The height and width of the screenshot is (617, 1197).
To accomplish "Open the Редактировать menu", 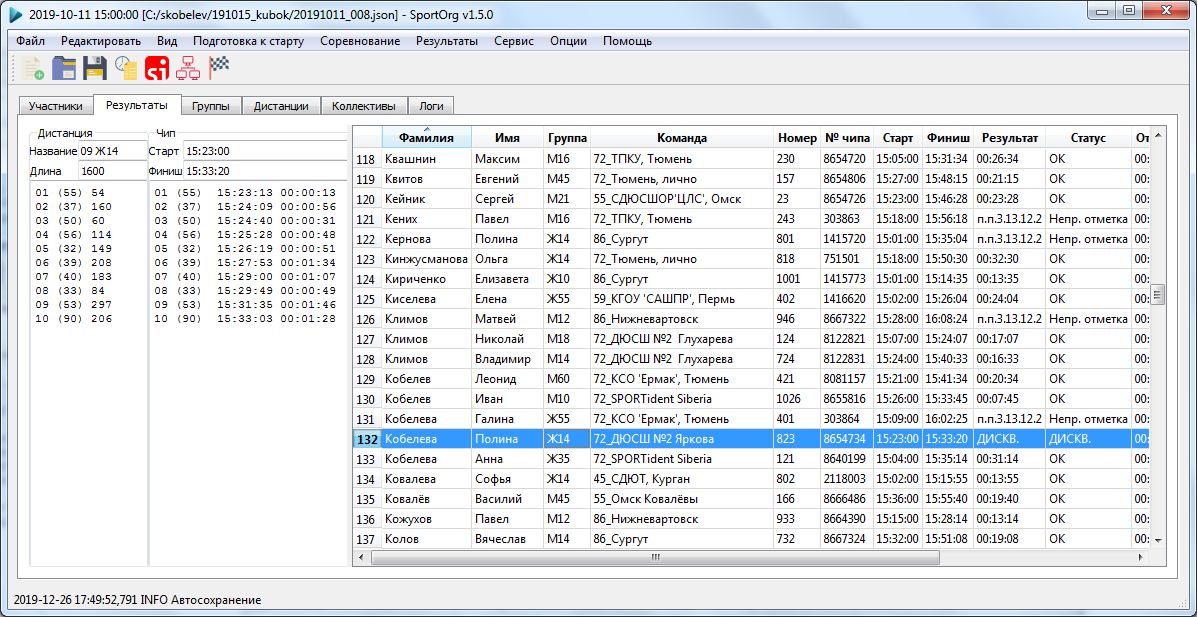I will (101, 41).
